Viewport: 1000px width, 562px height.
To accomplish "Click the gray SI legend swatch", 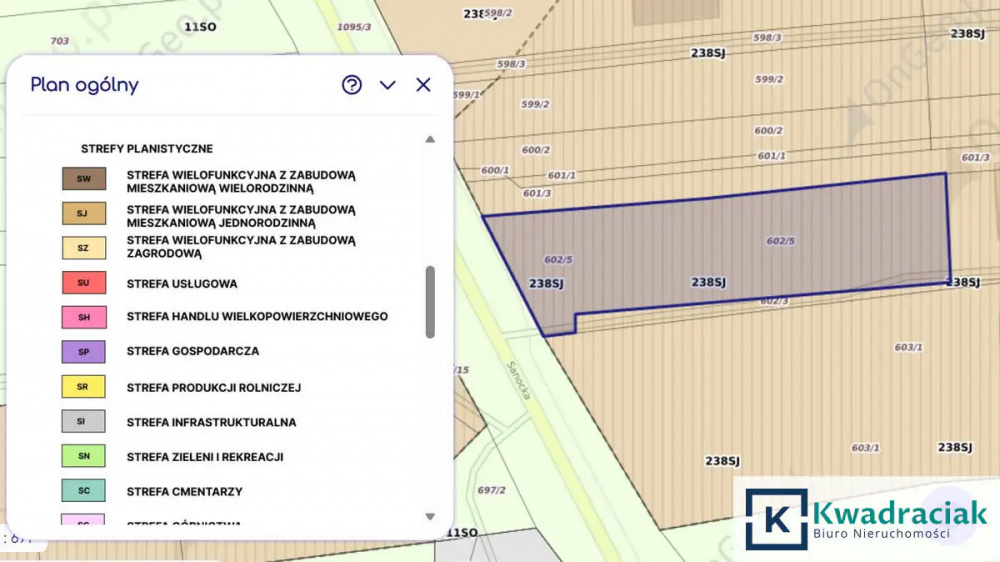I will pyautogui.click(x=84, y=422).
